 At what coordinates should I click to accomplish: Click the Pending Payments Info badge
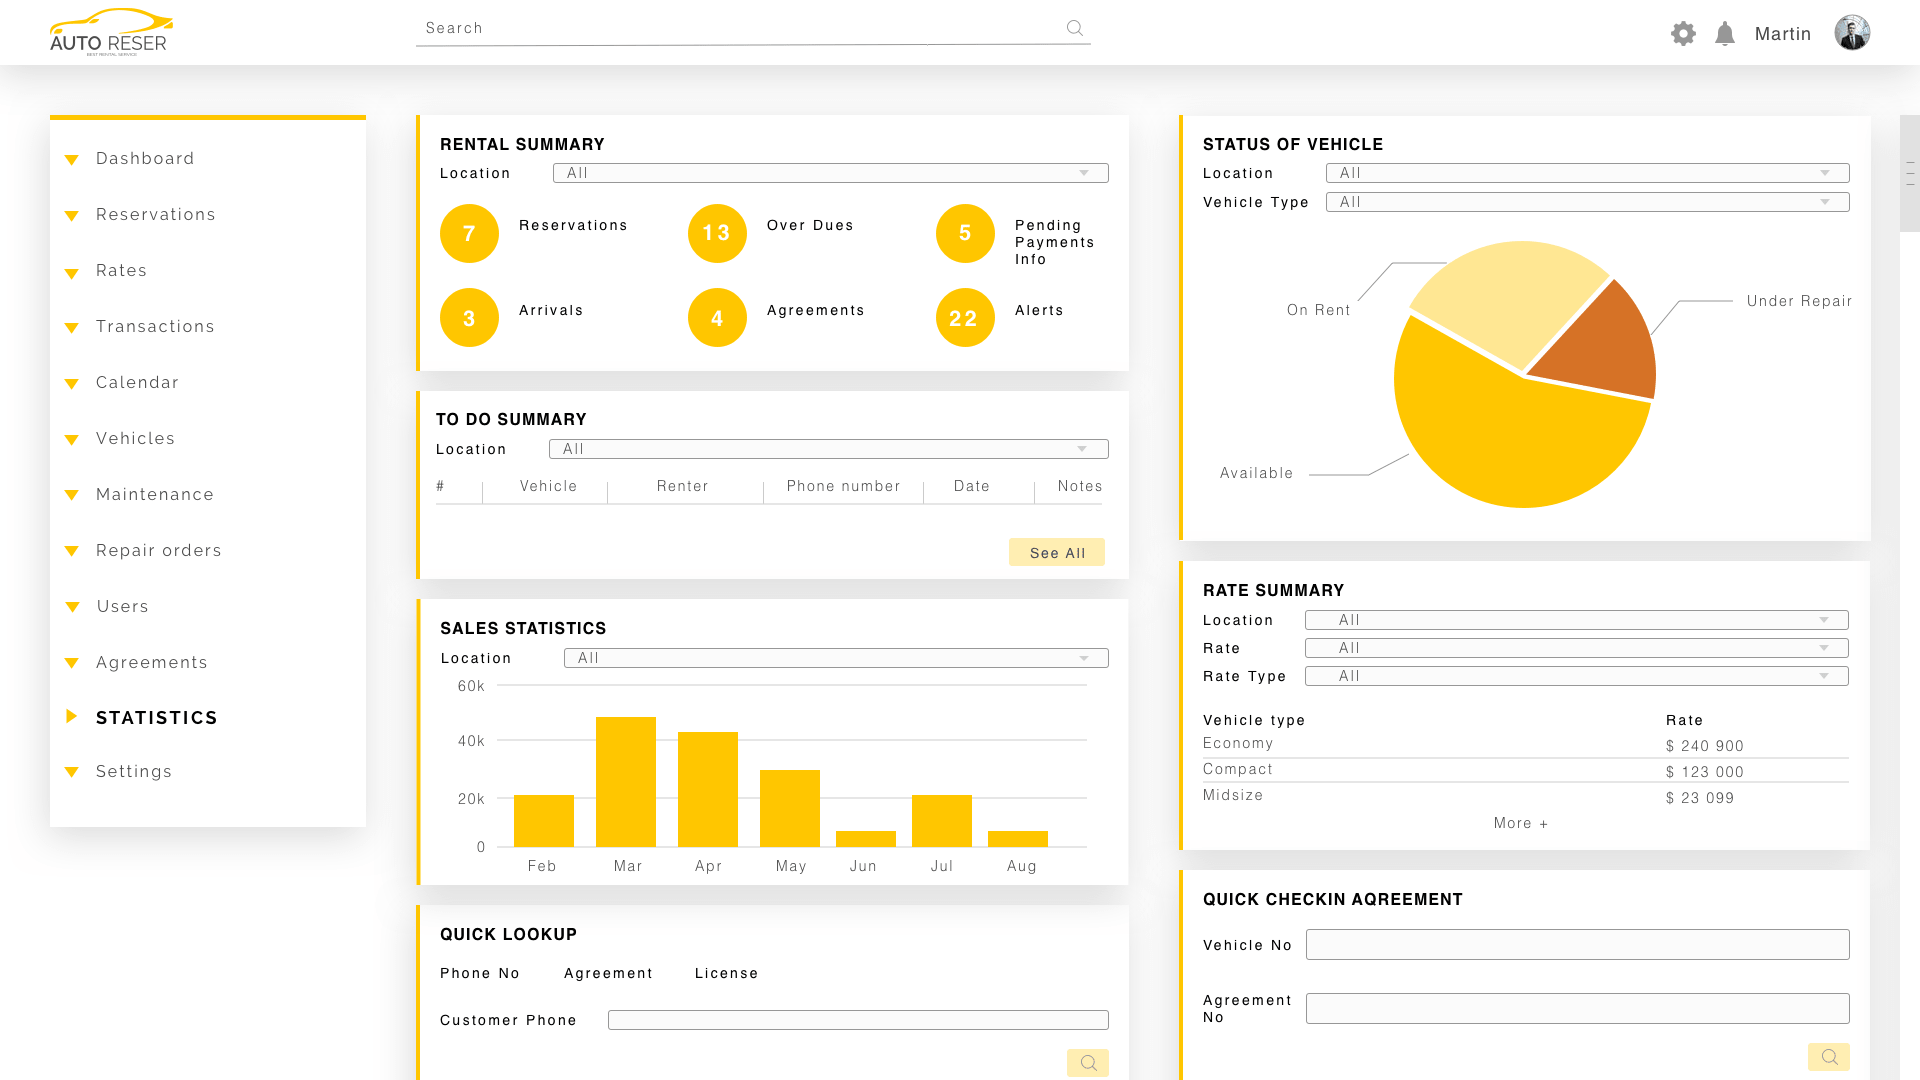(964, 233)
